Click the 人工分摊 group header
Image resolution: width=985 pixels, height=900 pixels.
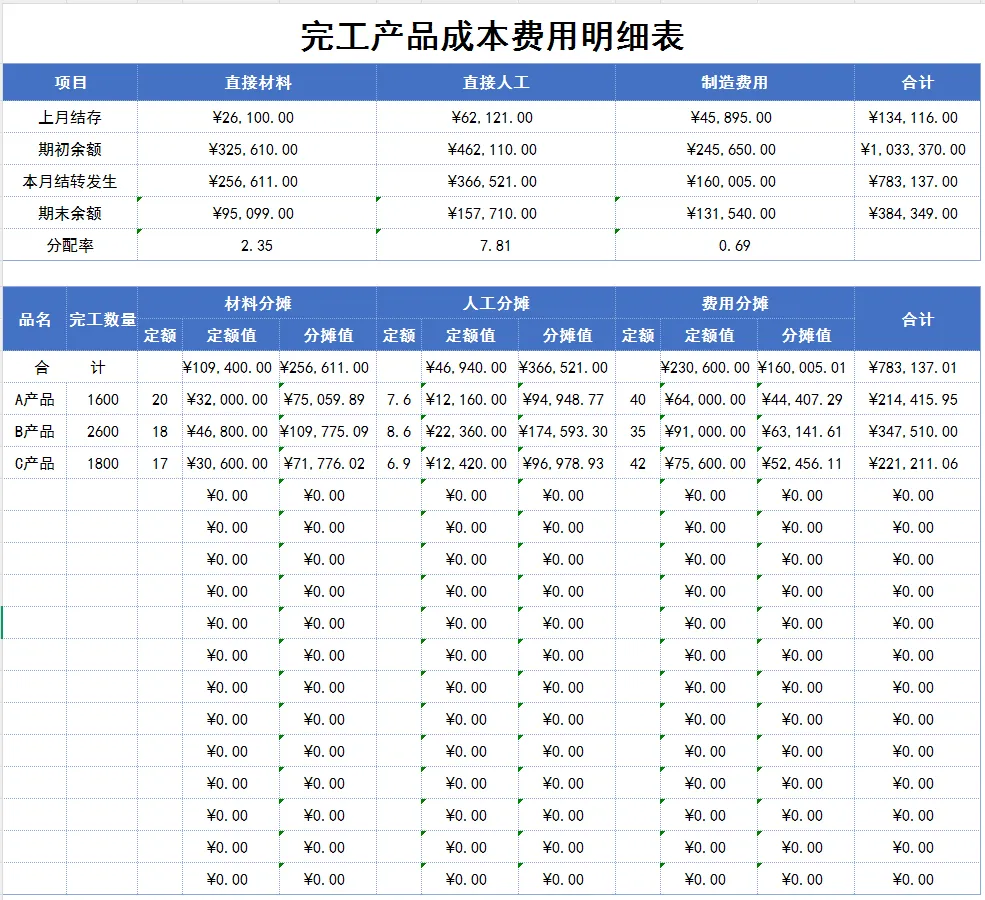click(x=496, y=303)
